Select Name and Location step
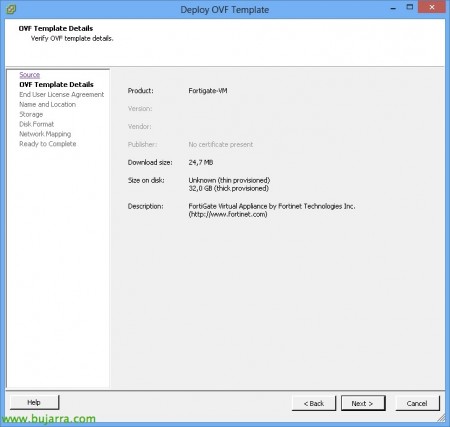This screenshot has width=450, height=427. (48, 104)
